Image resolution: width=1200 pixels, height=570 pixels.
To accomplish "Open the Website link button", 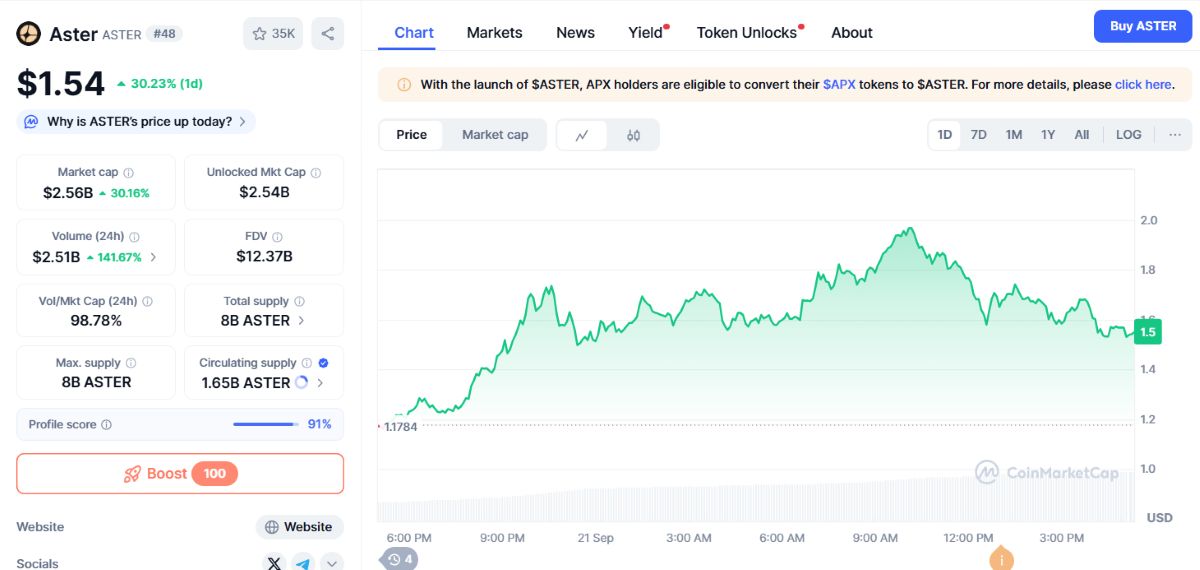I will tap(299, 527).
